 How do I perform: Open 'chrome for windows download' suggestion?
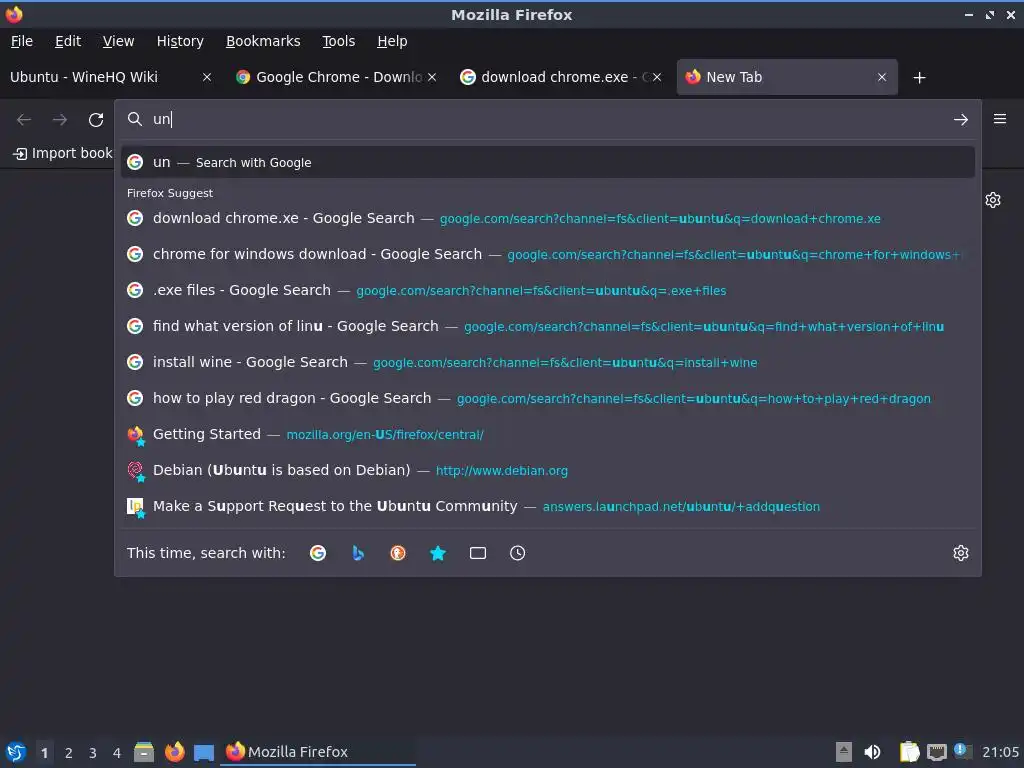pos(547,254)
